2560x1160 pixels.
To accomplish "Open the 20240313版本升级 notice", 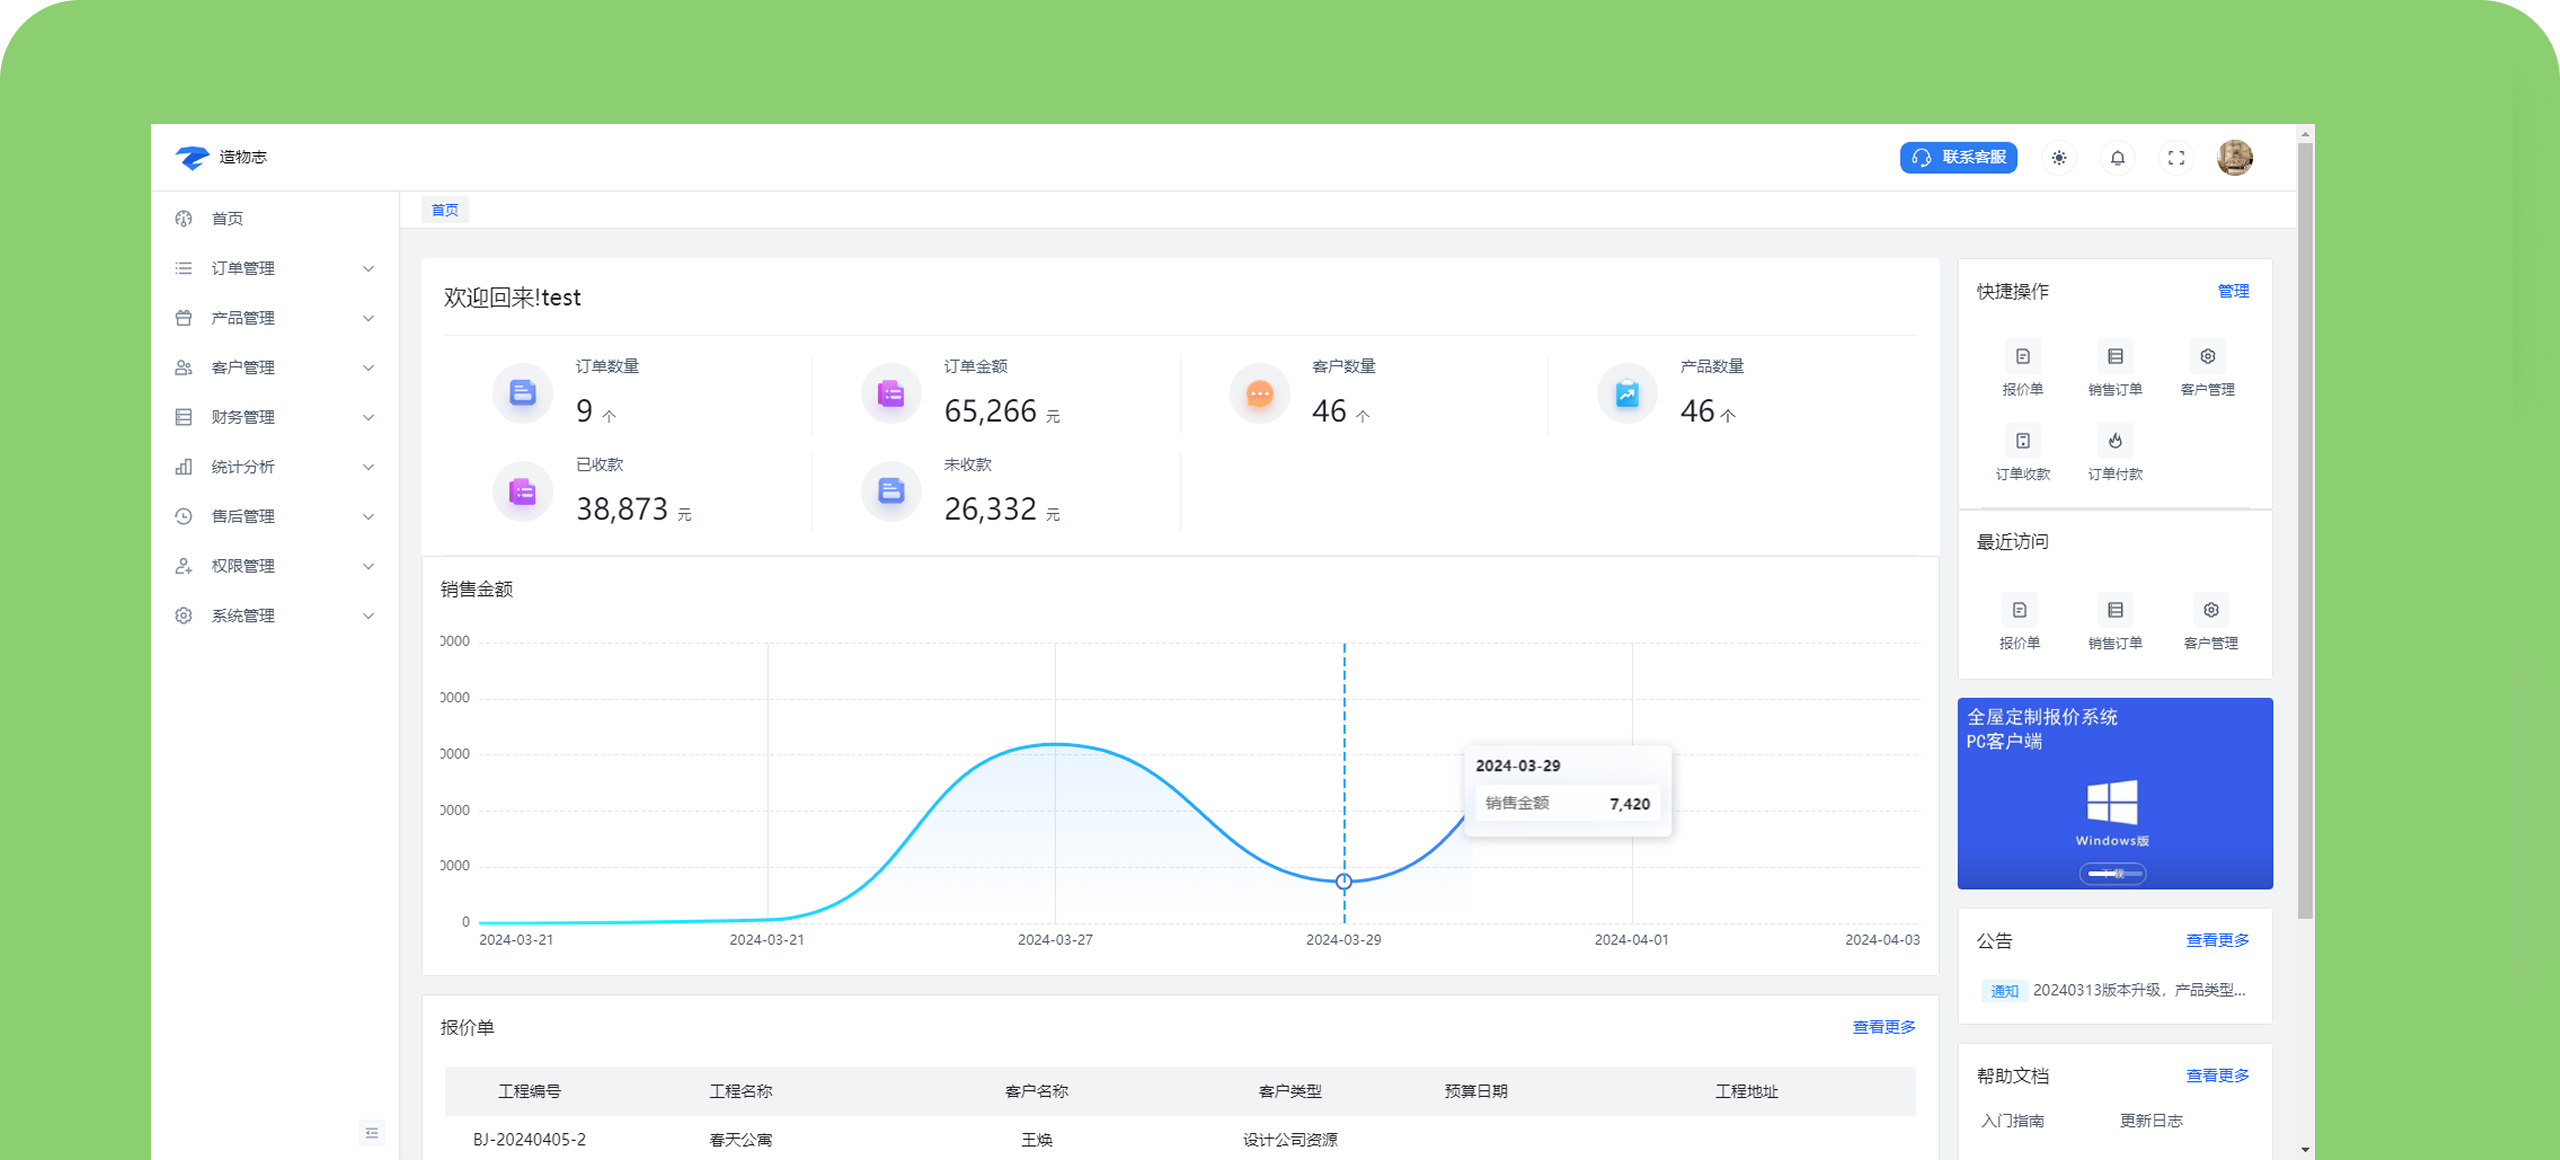I will [x=2138, y=990].
